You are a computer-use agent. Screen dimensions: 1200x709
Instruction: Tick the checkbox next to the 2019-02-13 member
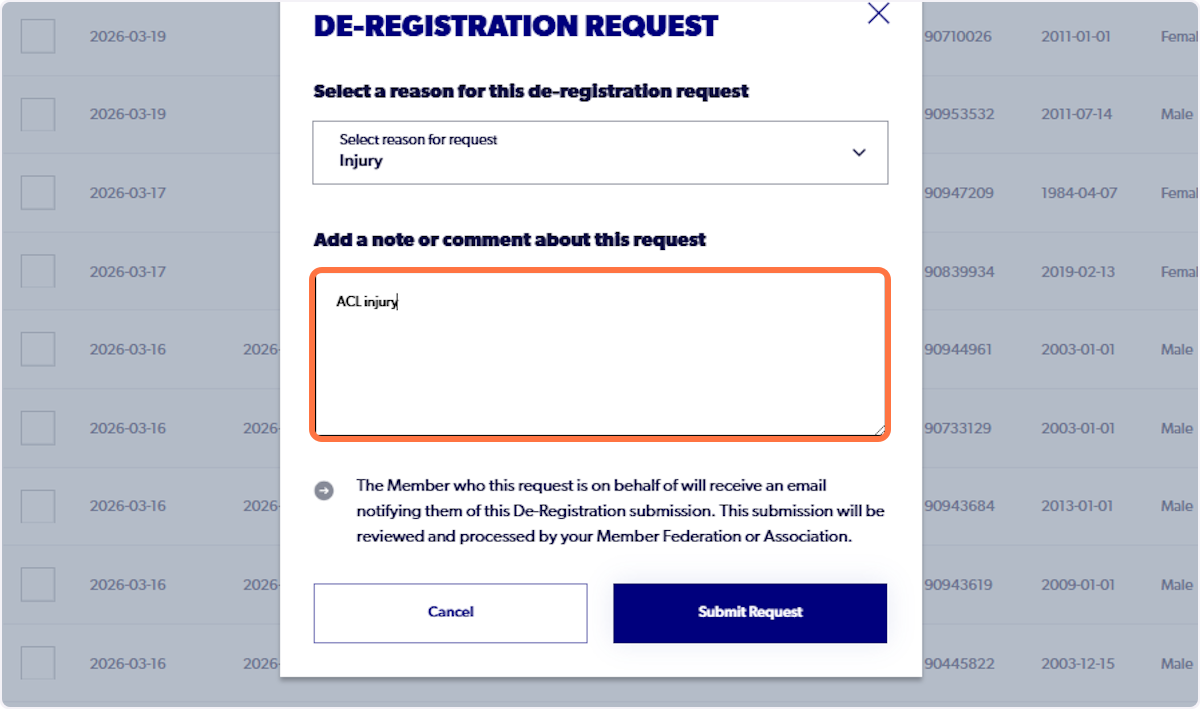(x=37, y=270)
